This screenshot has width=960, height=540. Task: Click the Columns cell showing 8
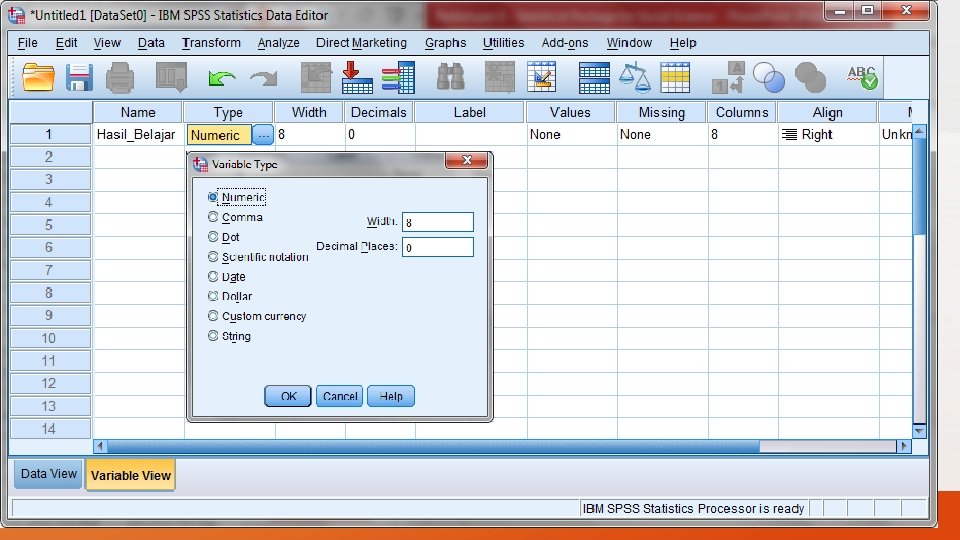coord(743,135)
